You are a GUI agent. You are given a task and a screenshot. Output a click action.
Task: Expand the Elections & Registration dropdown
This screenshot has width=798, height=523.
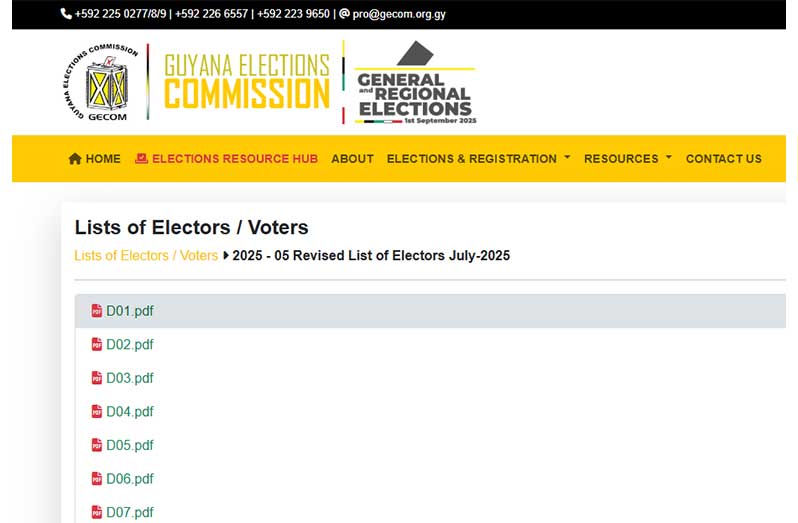point(478,159)
